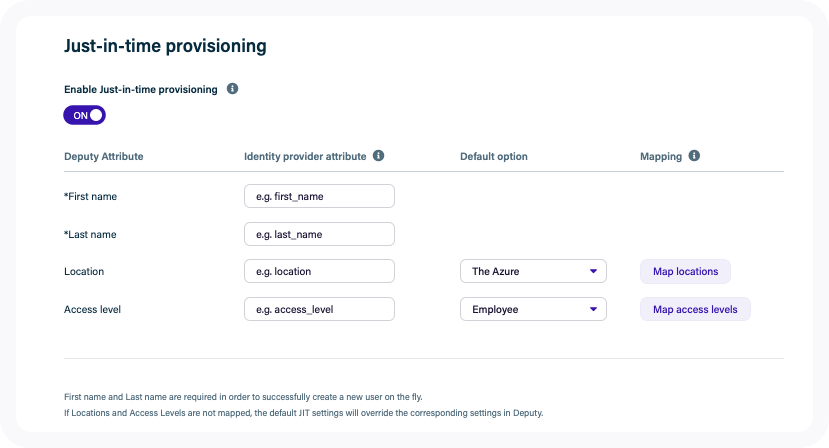
Task: Click into the access_level attribute input field
Action: [319, 309]
